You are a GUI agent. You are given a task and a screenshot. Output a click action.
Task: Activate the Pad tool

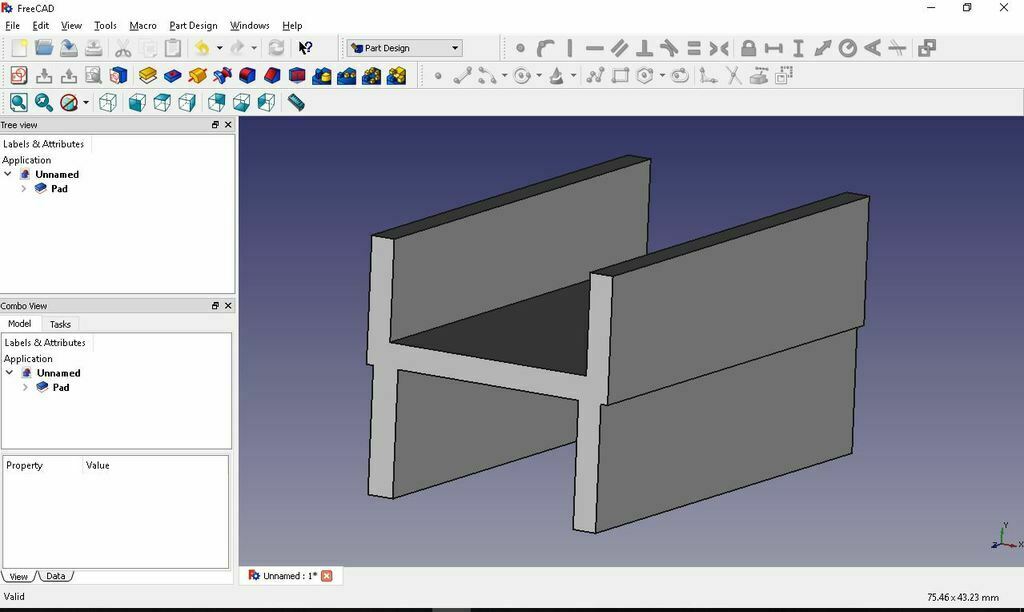coord(148,75)
